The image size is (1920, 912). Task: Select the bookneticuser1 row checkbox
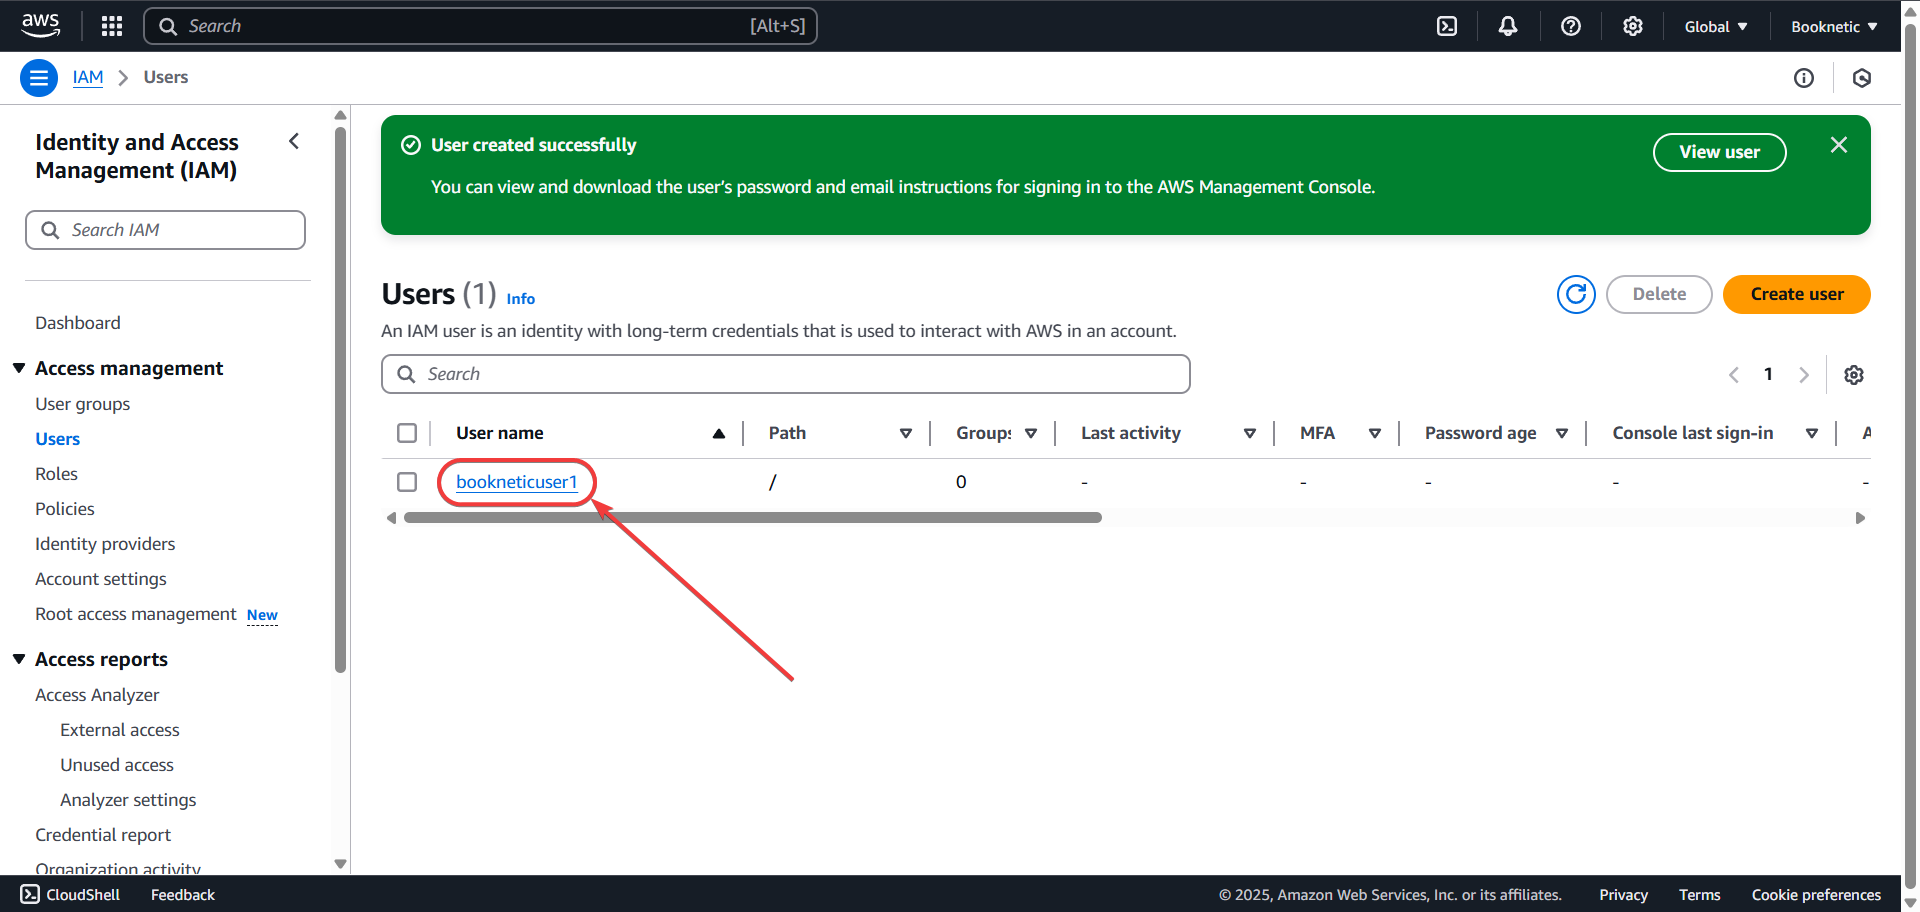click(x=407, y=482)
